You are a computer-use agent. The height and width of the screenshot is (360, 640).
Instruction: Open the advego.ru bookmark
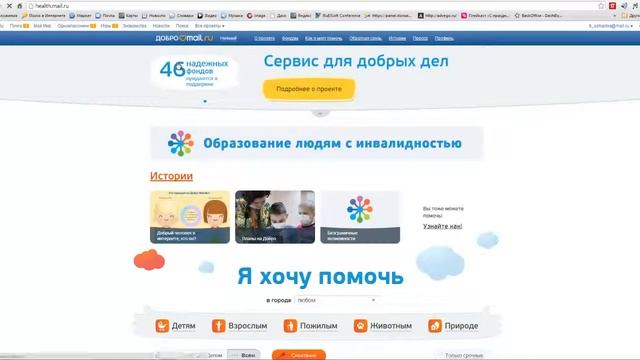437,16
